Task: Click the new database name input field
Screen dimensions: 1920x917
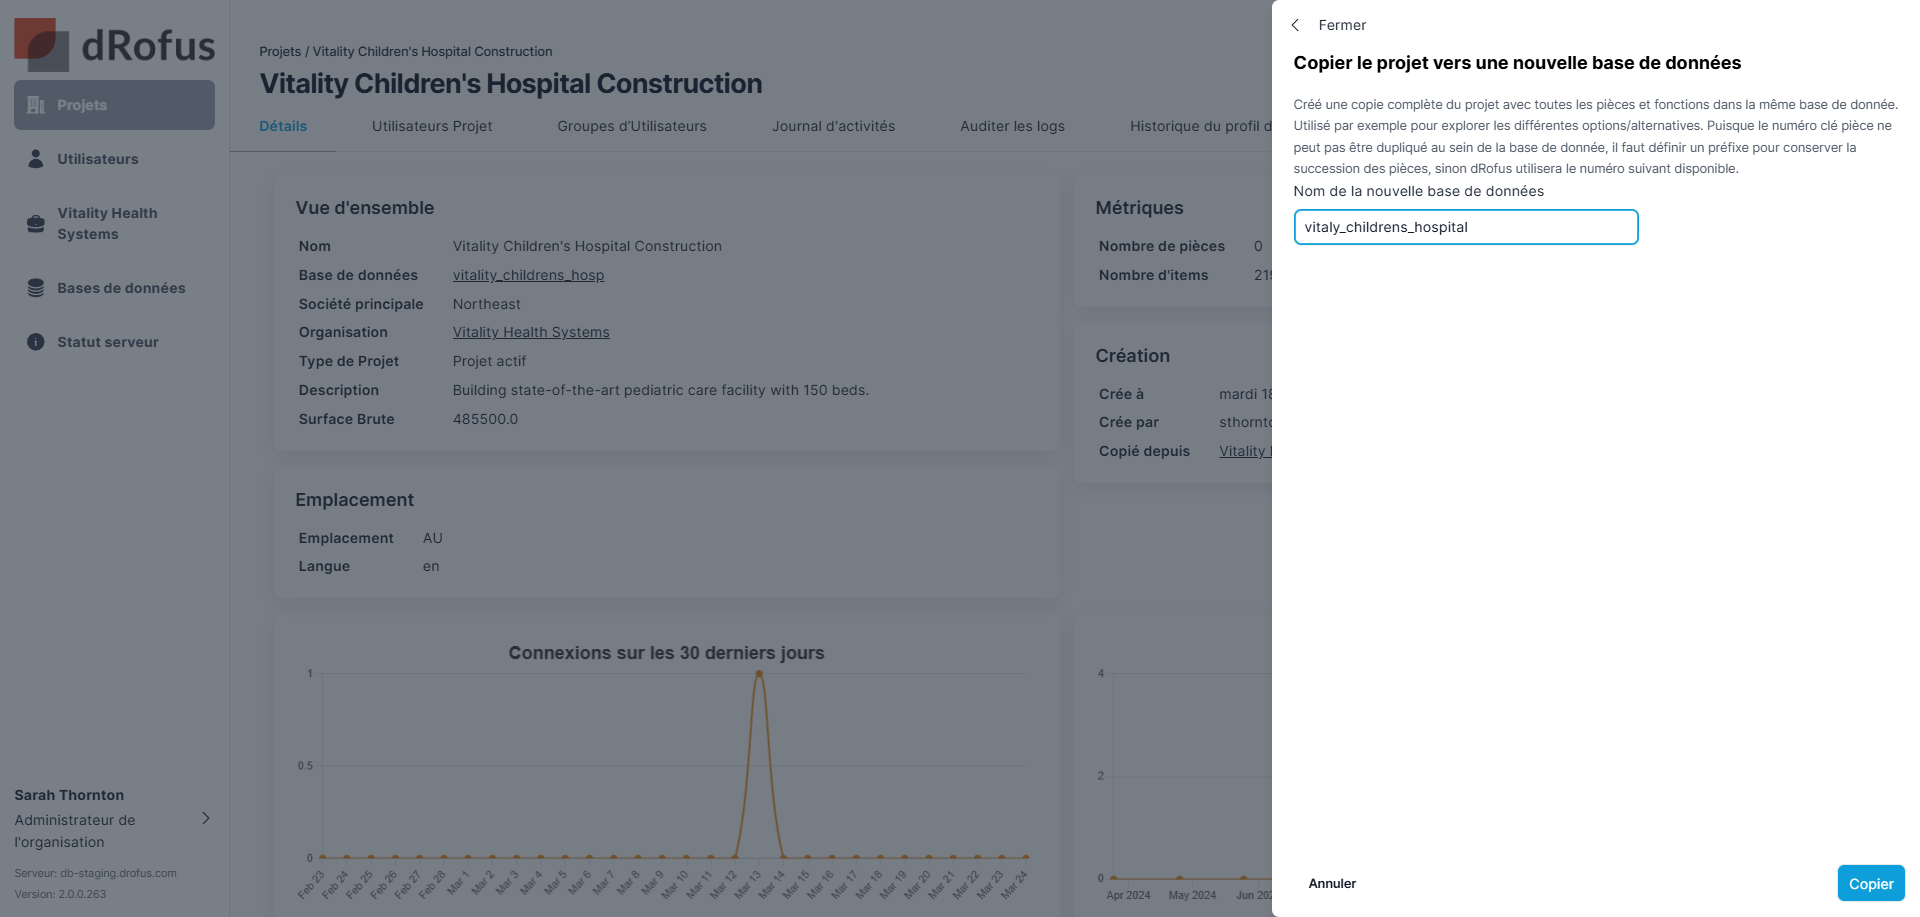Action: 1465,227
